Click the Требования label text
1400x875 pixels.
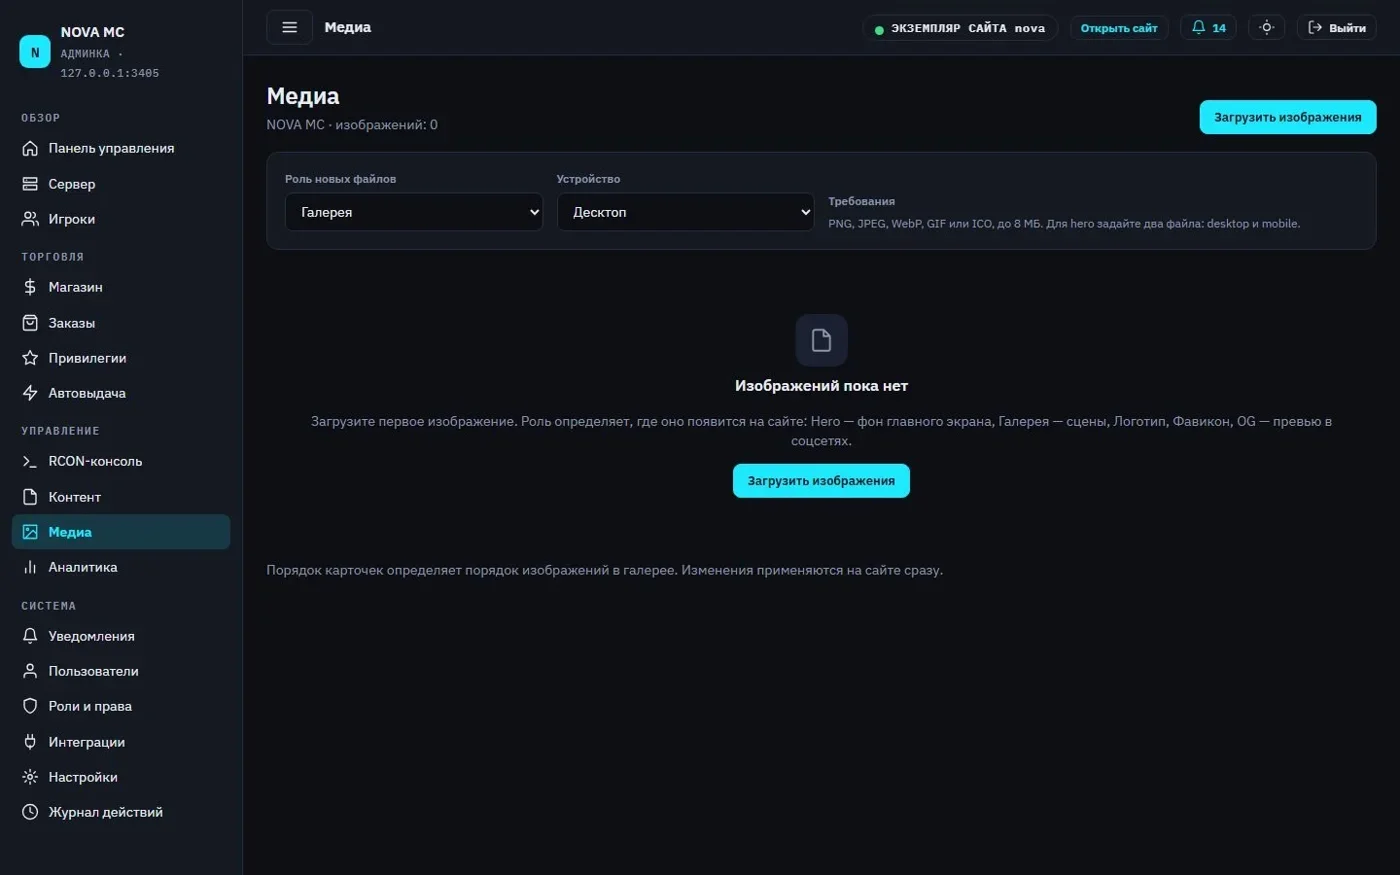[861, 201]
